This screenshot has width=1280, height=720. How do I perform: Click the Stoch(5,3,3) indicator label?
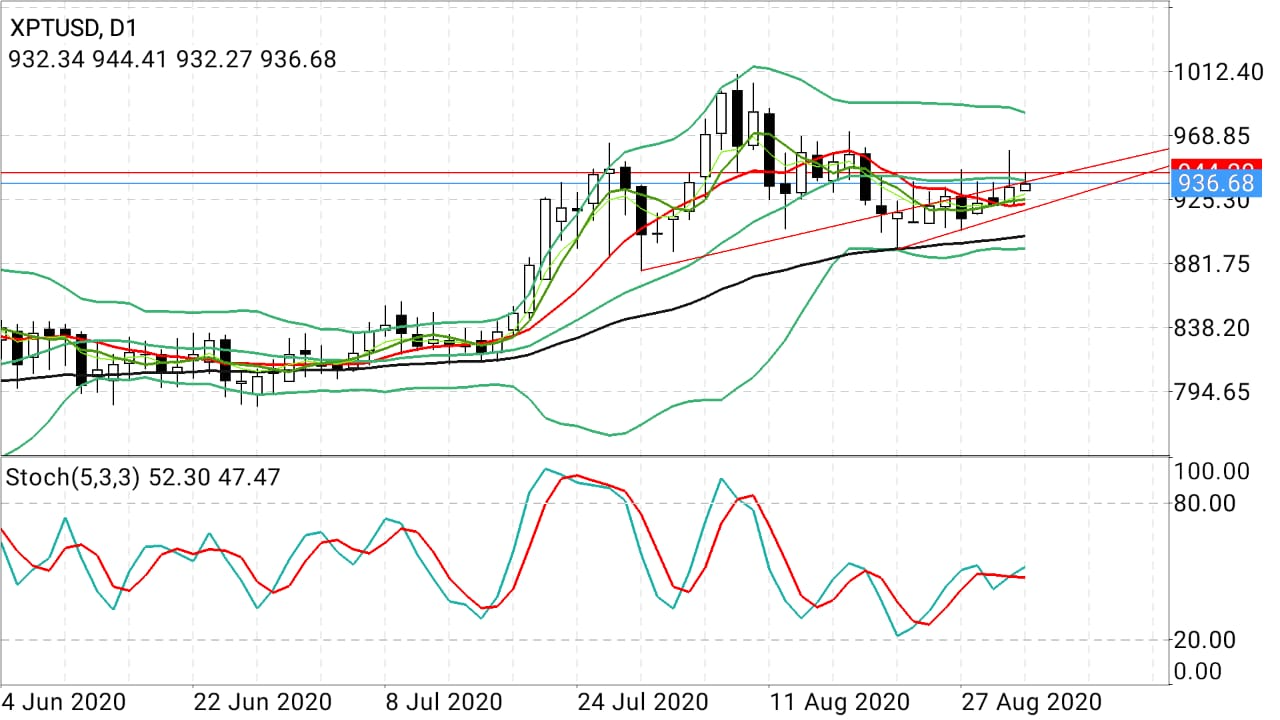pyautogui.click(x=143, y=477)
